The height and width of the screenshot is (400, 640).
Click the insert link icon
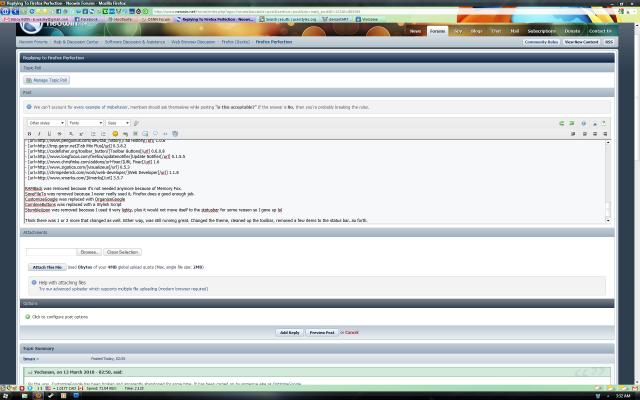point(125,134)
